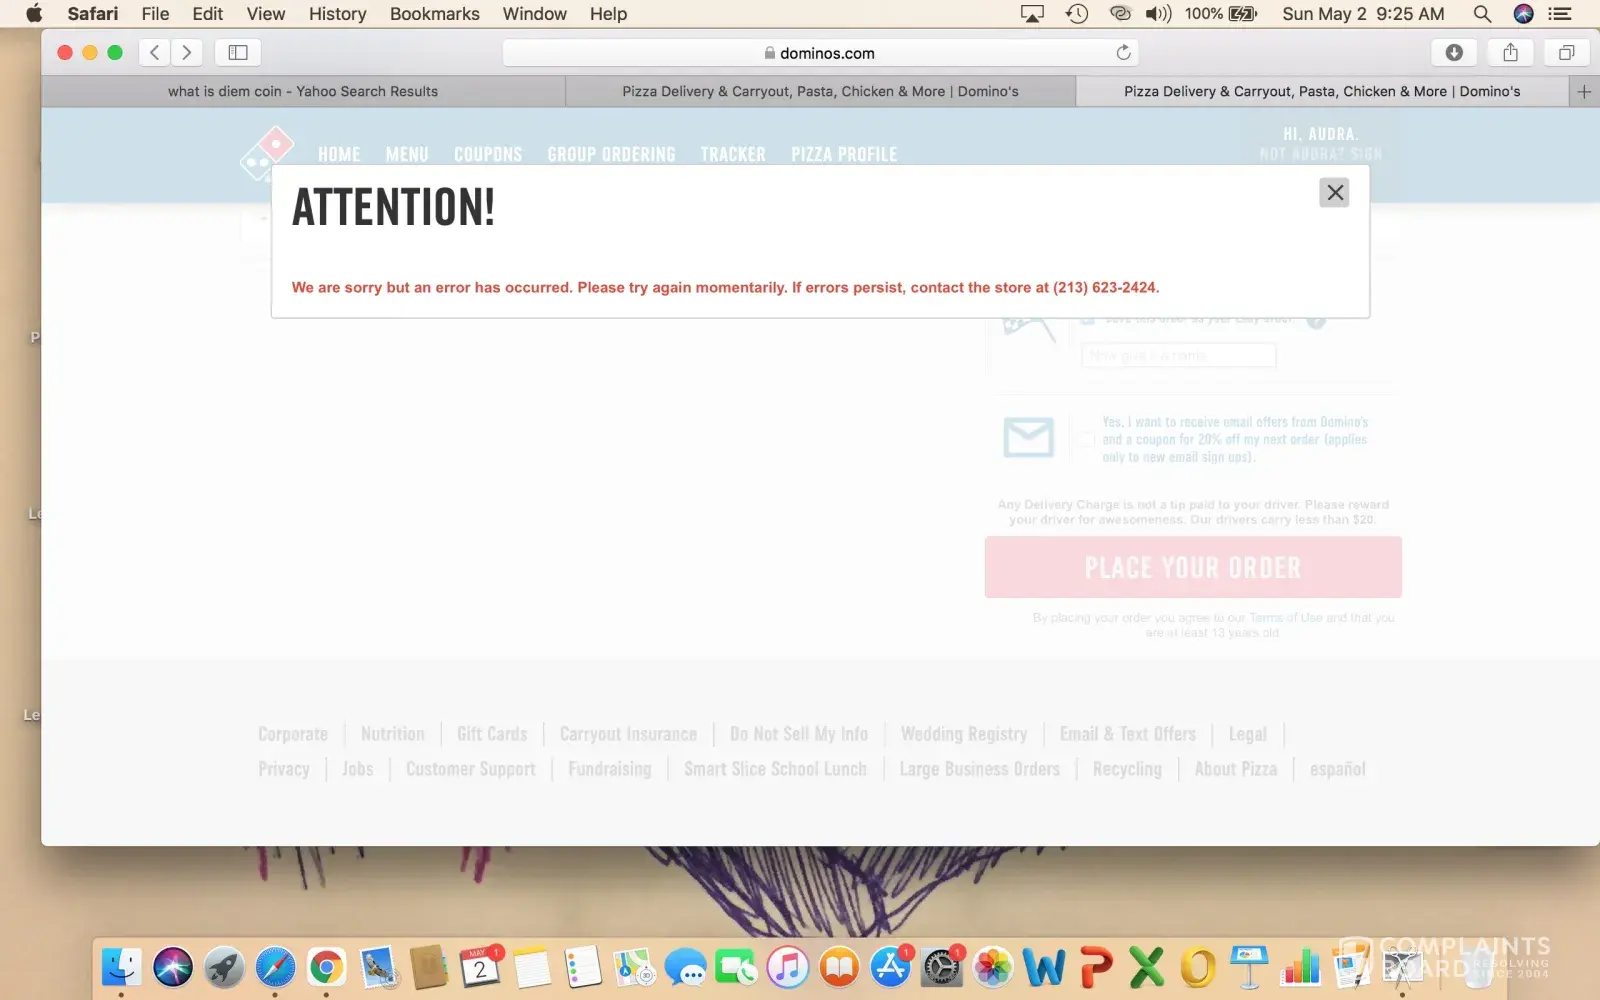Select the rightmost Domino's tab
Viewport: 1600px width, 1000px height.
pyautogui.click(x=1322, y=92)
